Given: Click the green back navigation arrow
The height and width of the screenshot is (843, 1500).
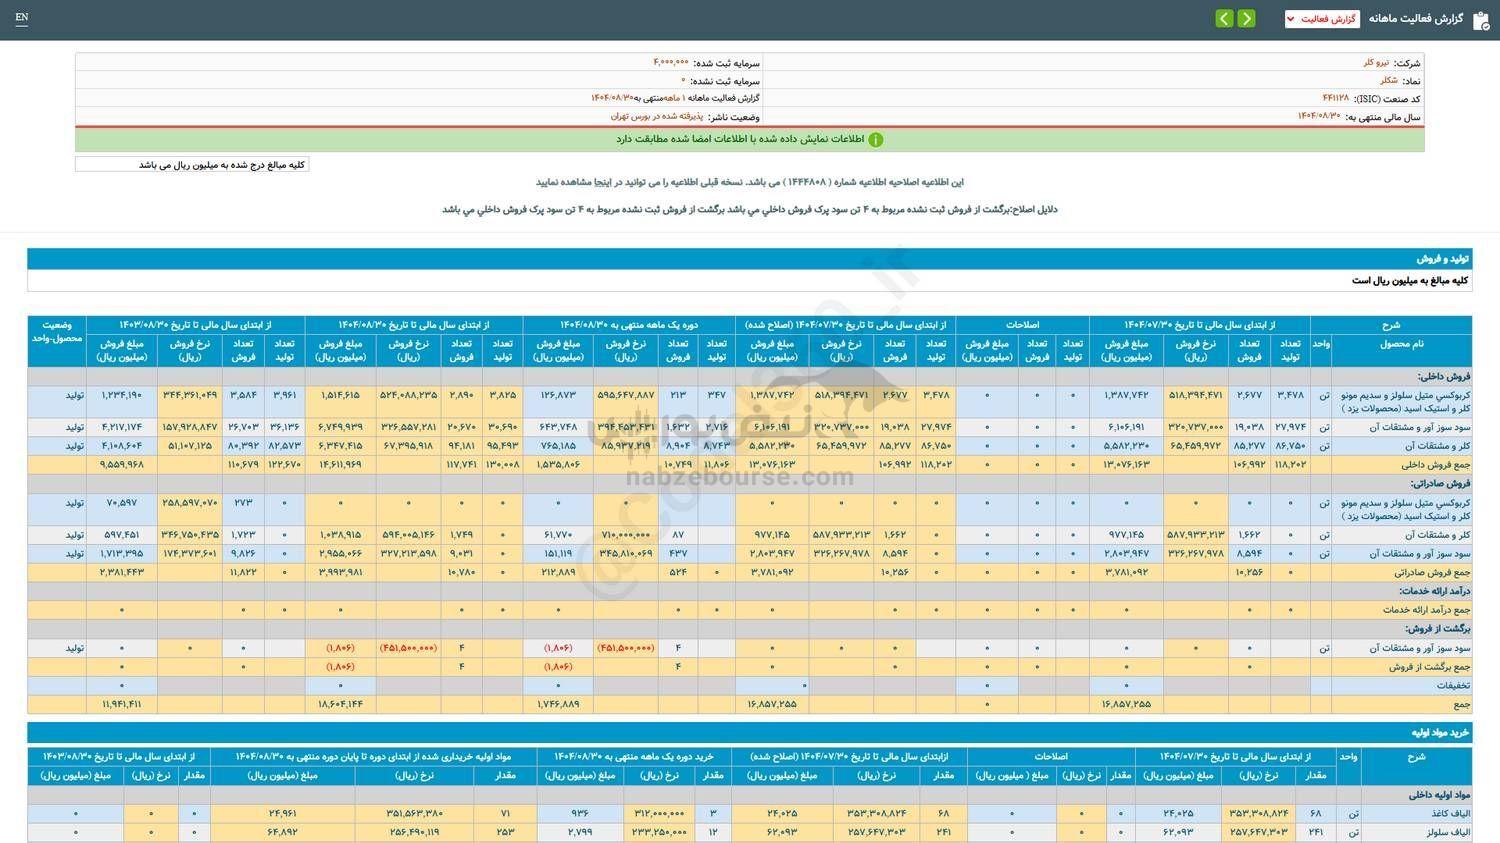Looking at the screenshot, I should click(1223, 18).
